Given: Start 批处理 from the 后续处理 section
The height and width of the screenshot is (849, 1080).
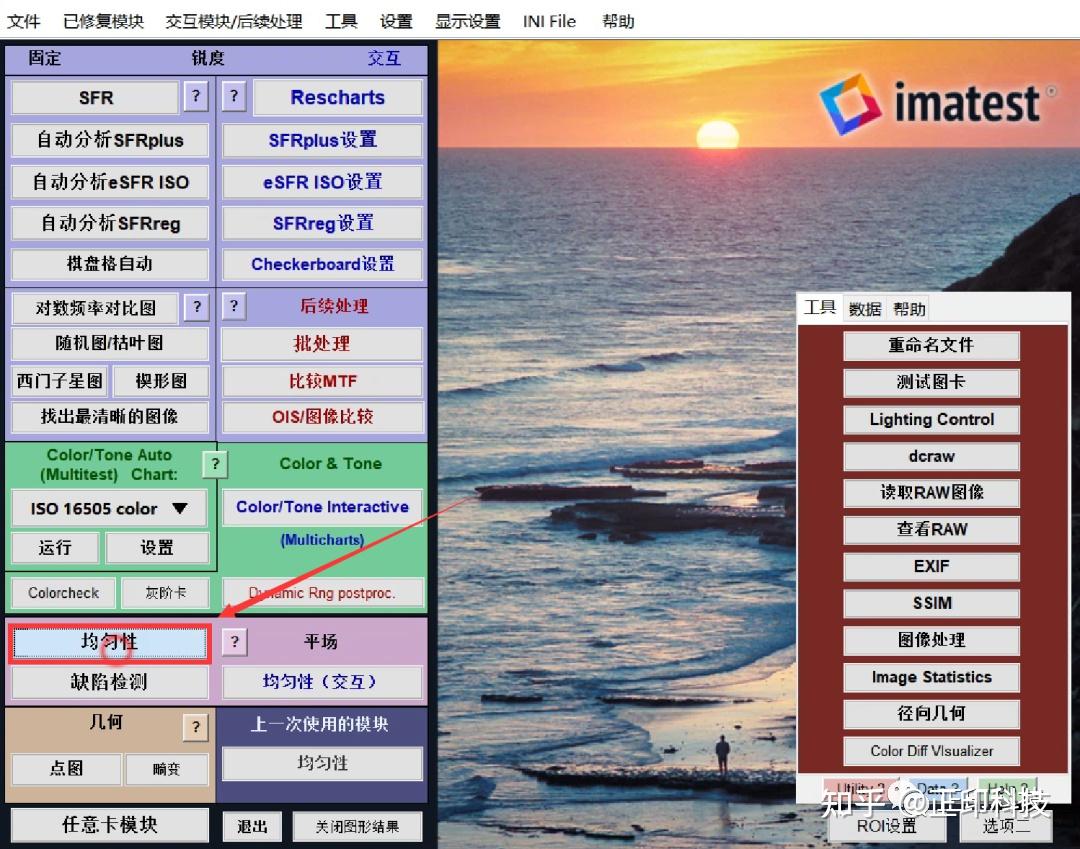Looking at the screenshot, I should [x=322, y=343].
